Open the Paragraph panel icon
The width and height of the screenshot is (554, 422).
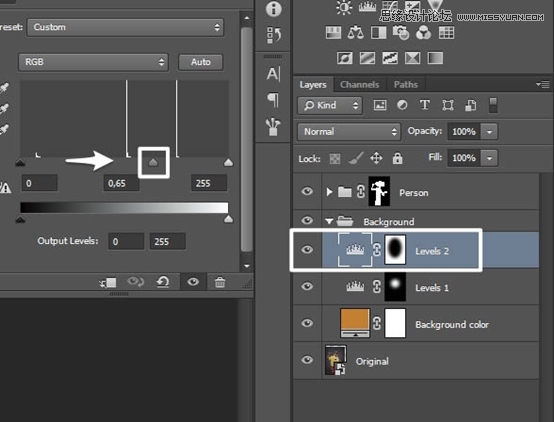click(273, 100)
